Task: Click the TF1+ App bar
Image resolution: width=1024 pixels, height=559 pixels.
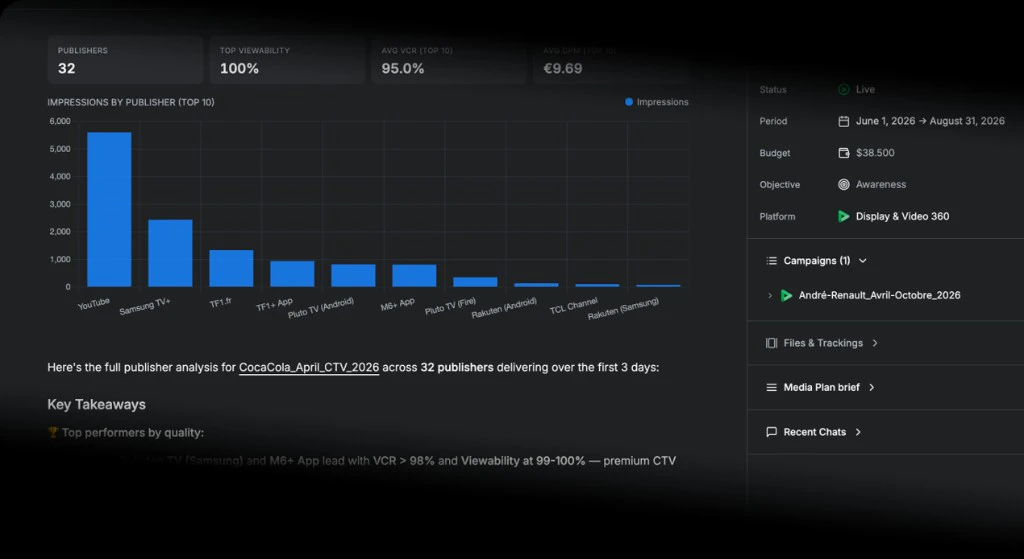Action: pyautogui.click(x=293, y=274)
